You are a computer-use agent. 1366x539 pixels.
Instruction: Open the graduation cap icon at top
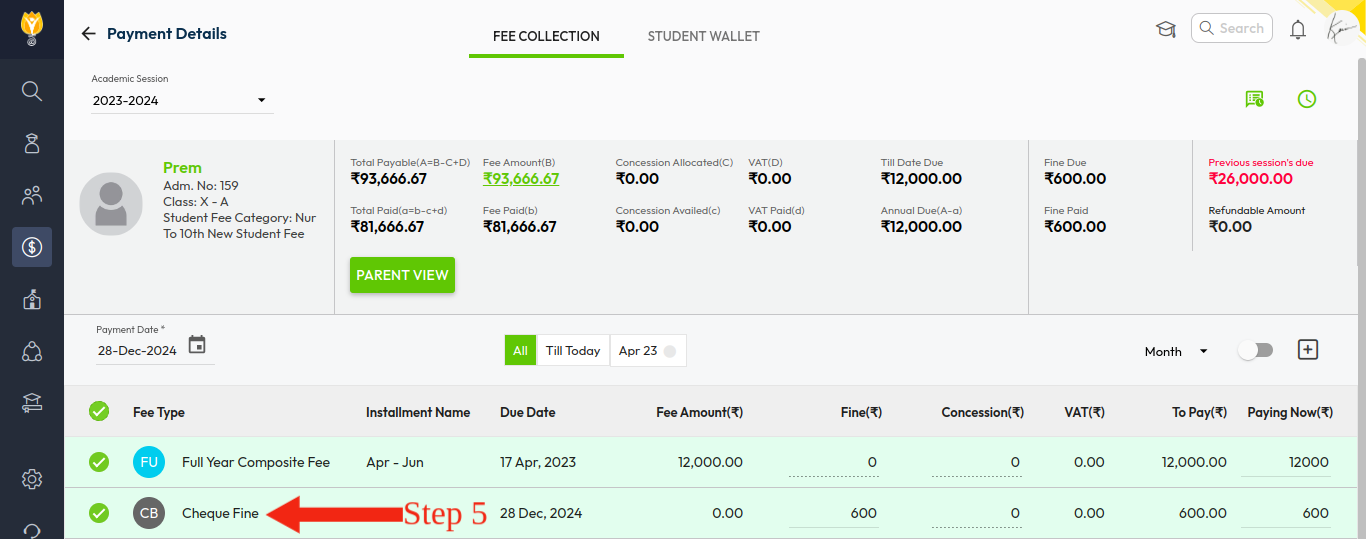(1165, 29)
